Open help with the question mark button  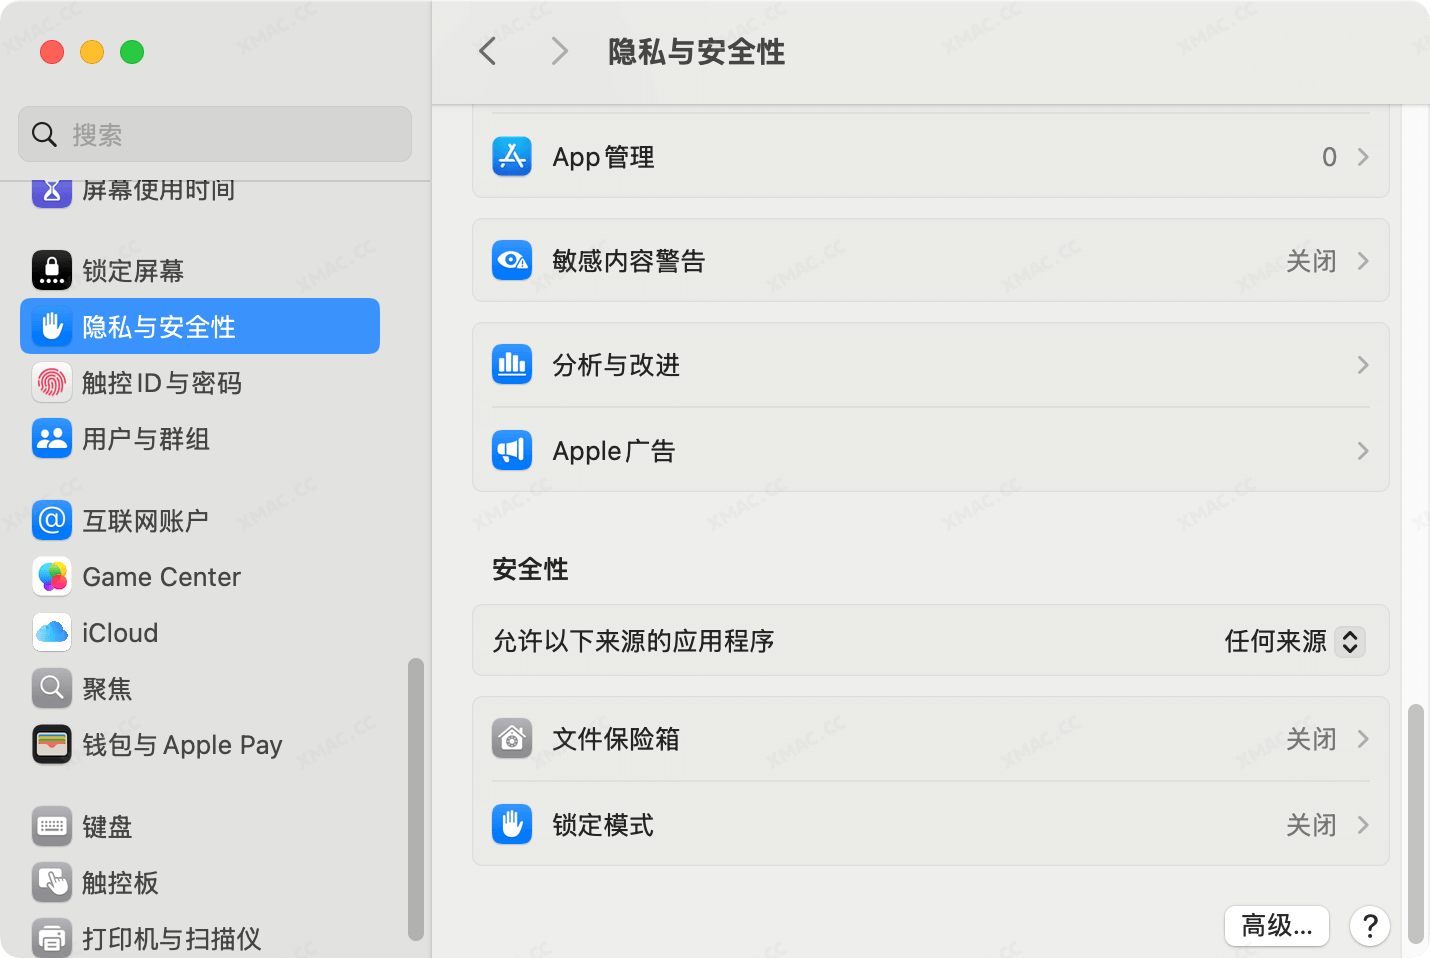pos(1370,925)
